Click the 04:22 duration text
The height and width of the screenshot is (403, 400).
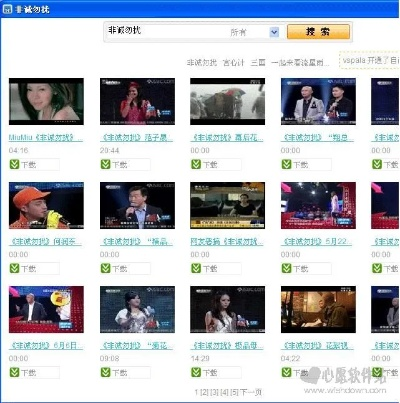290,359
